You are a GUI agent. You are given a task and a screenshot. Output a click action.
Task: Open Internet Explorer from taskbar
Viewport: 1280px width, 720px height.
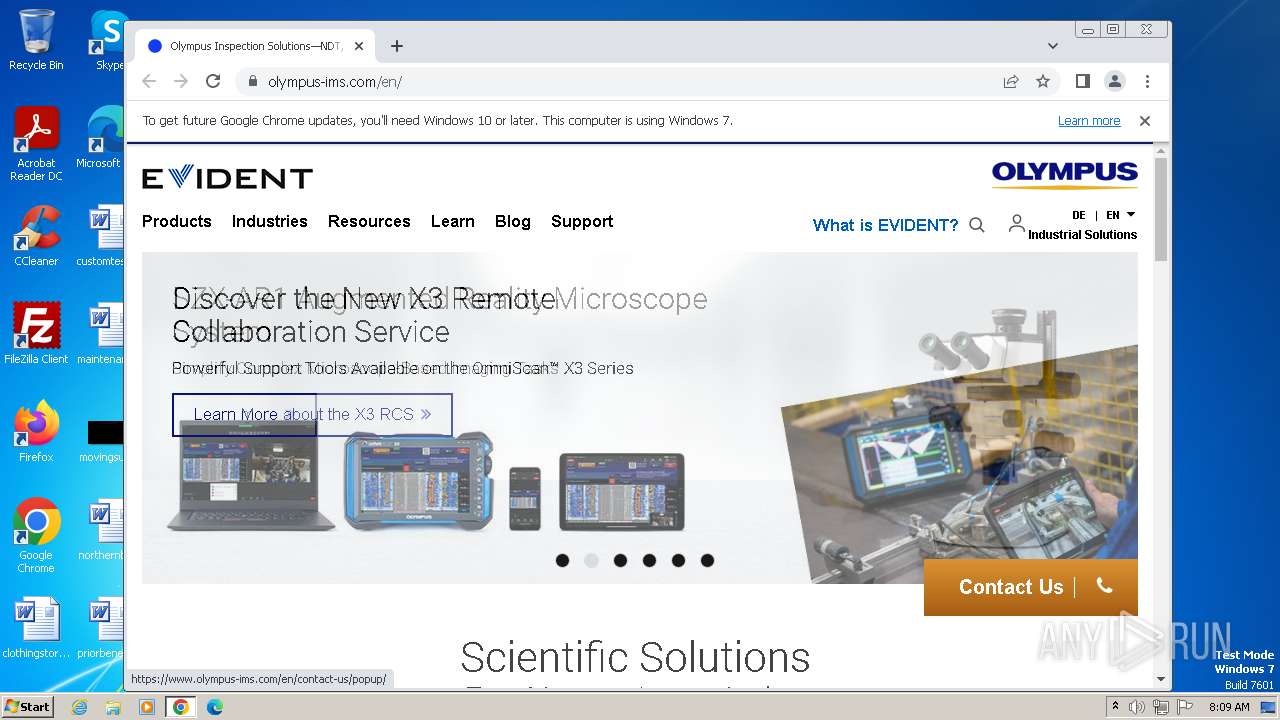[x=79, y=707]
